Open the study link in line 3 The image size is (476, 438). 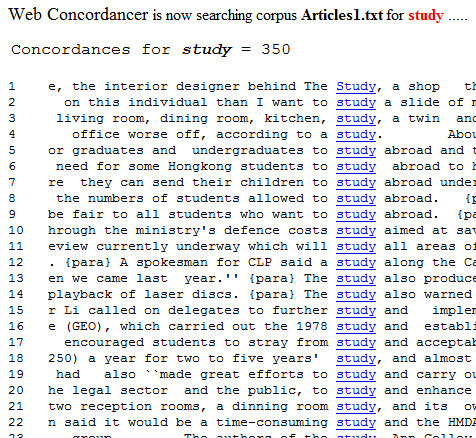pyautogui.click(x=356, y=119)
